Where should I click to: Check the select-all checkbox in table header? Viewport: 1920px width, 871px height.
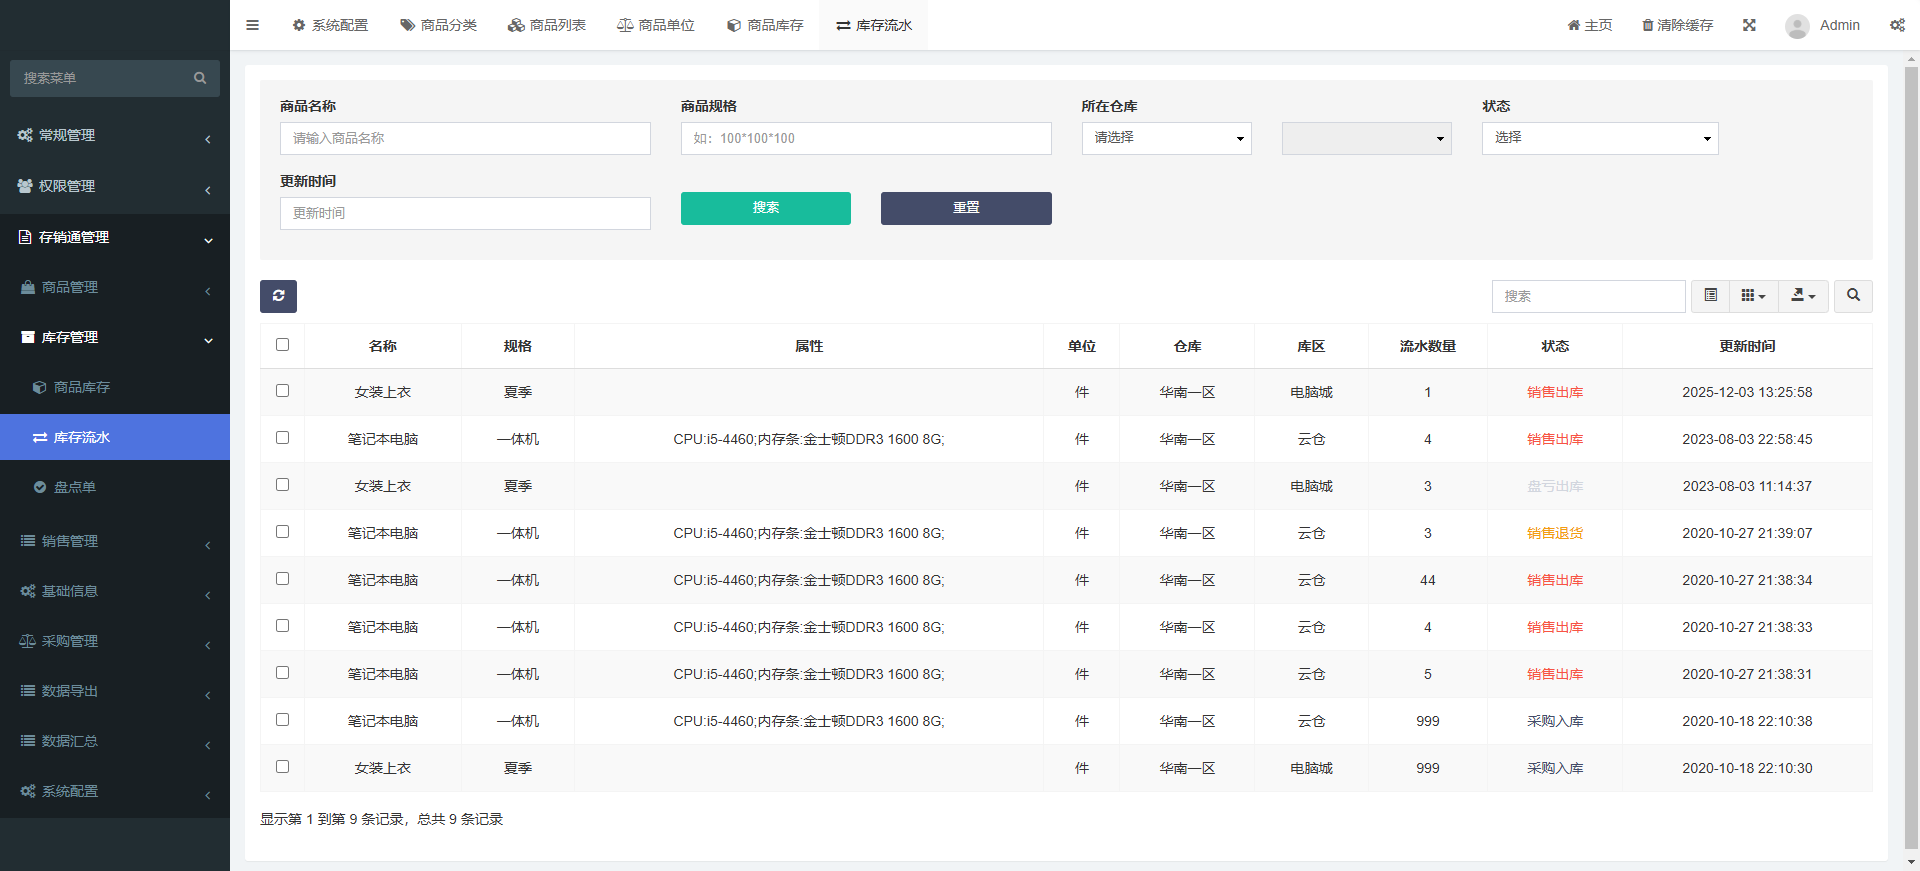pos(282,345)
